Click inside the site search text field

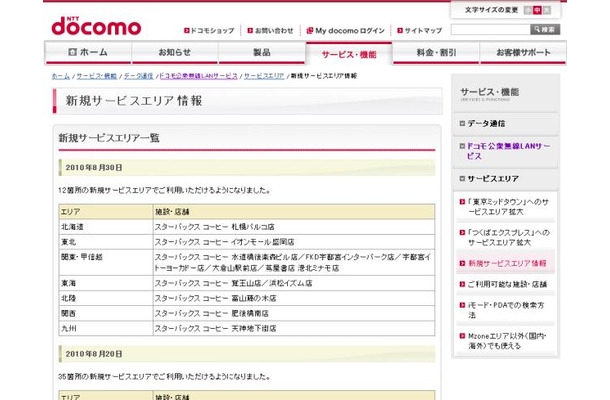(487, 30)
